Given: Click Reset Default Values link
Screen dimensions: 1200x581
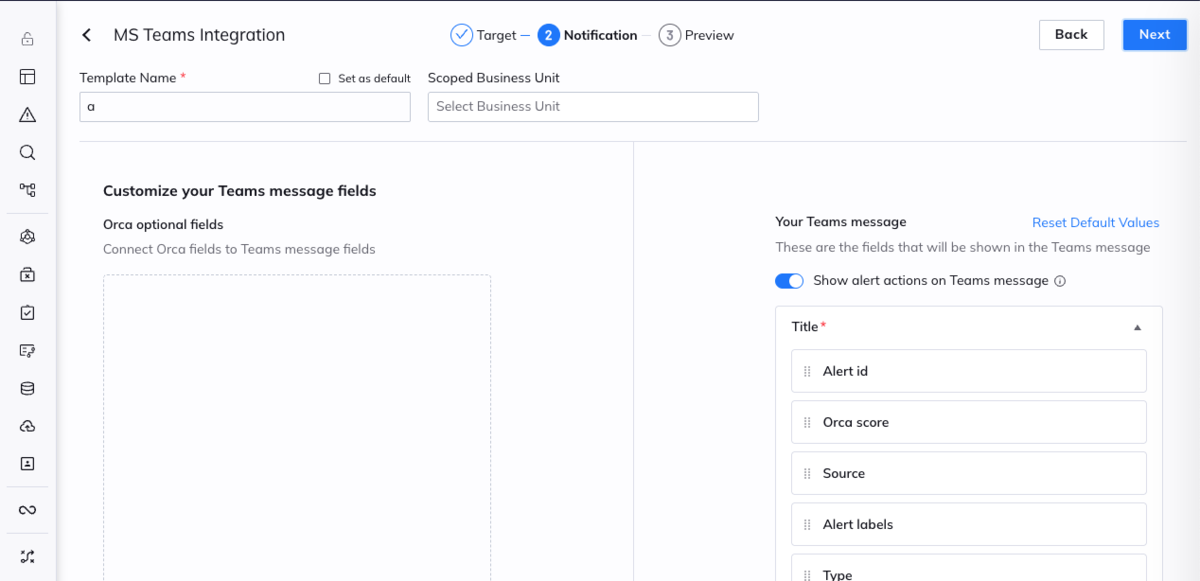Looking at the screenshot, I should [1096, 223].
